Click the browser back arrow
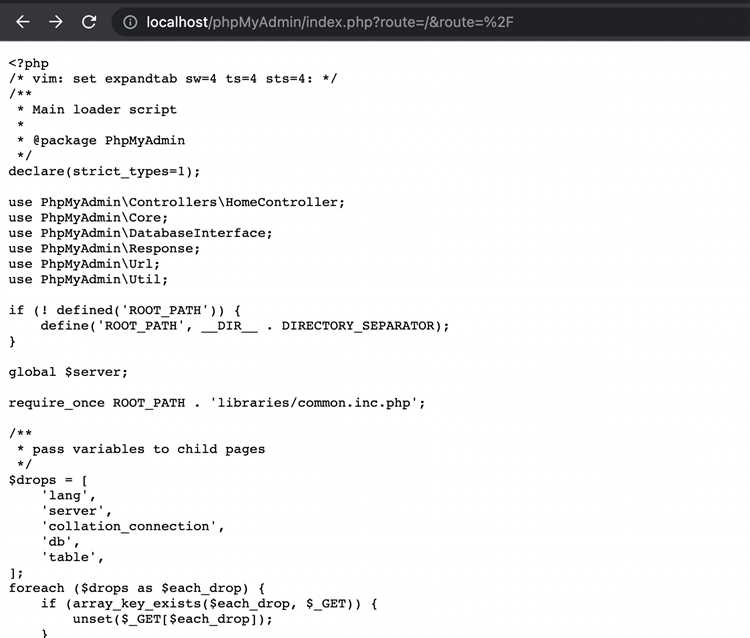Viewport: 750px width, 638px height. pyautogui.click(x=22, y=22)
